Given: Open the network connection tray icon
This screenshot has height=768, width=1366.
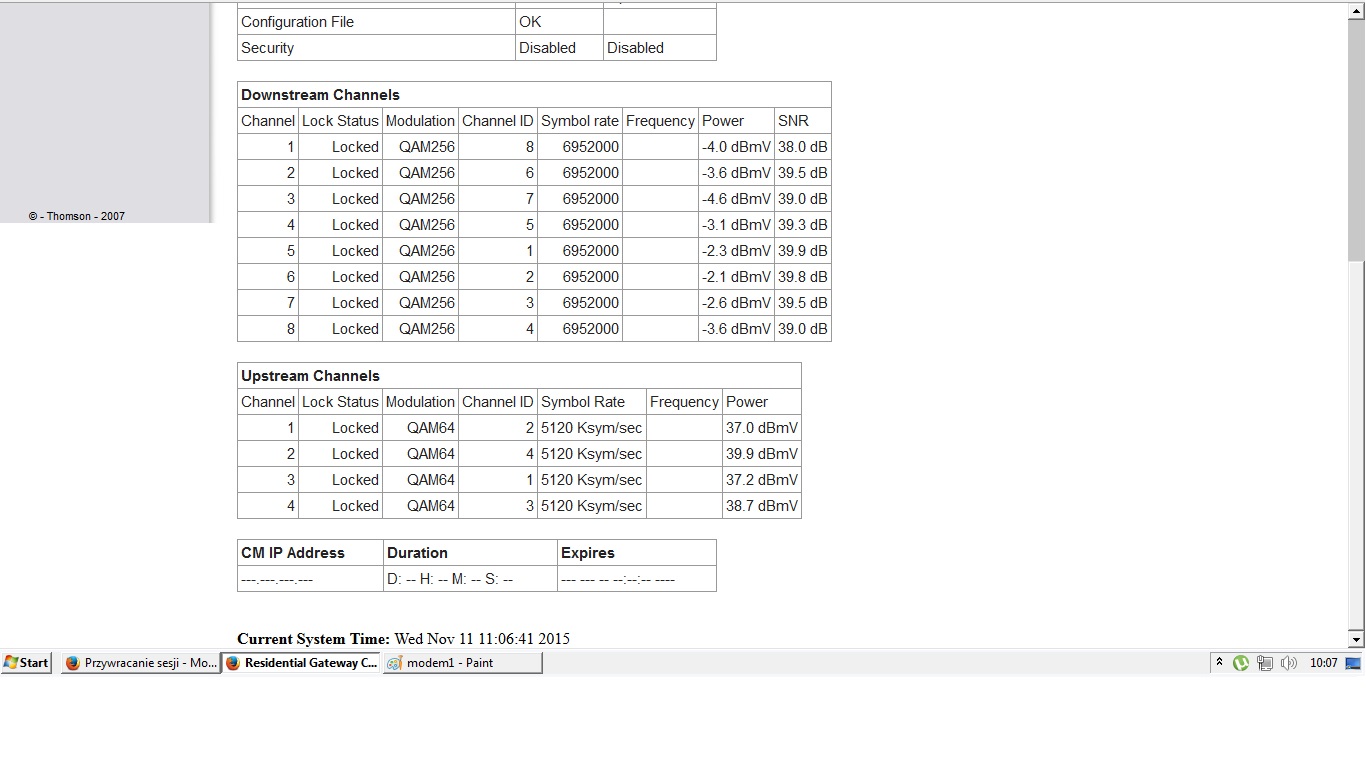Looking at the screenshot, I should click(x=1265, y=662).
